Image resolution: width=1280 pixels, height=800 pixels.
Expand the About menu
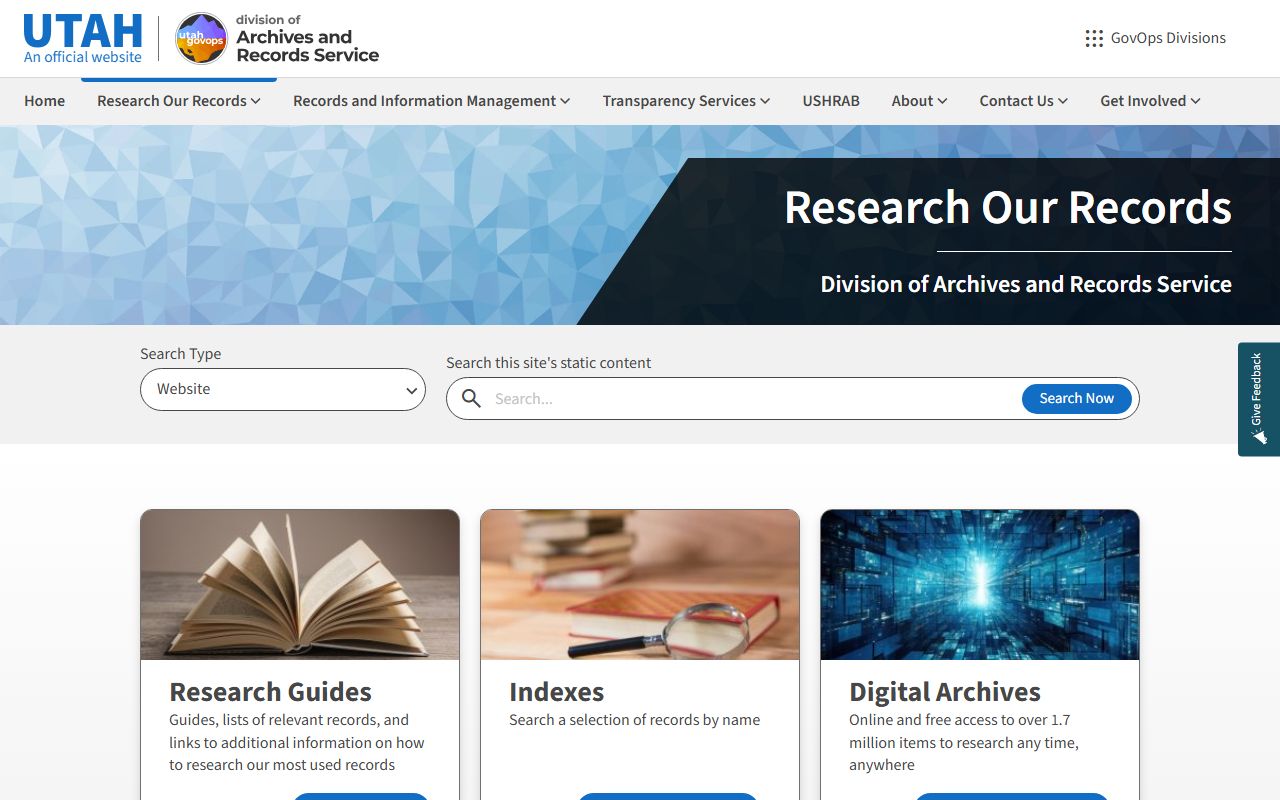tap(919, 101)
